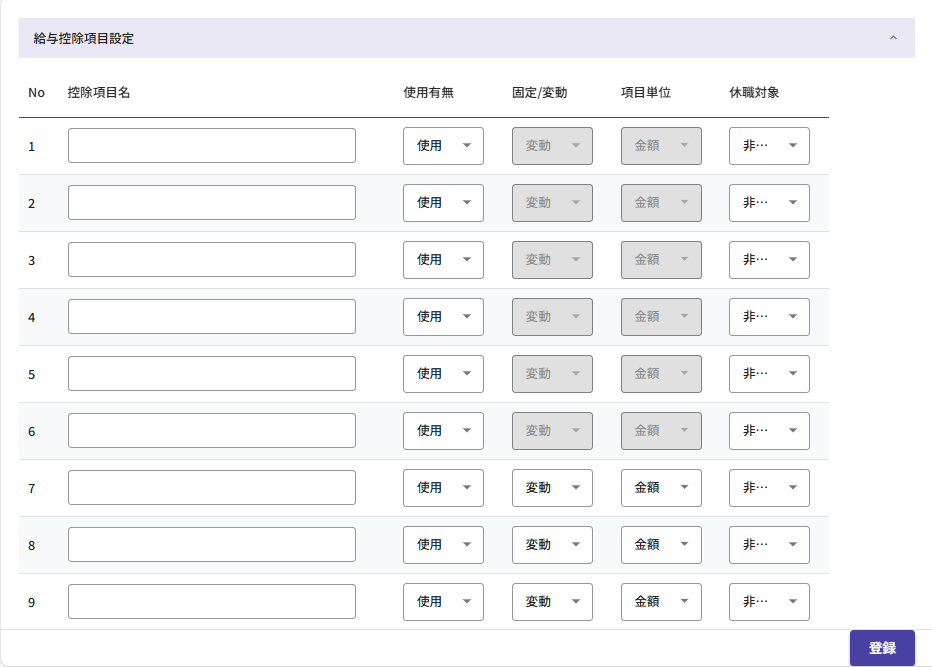
Task: Click the row 2 使用有無 dropdown
Action: (443, 203)
